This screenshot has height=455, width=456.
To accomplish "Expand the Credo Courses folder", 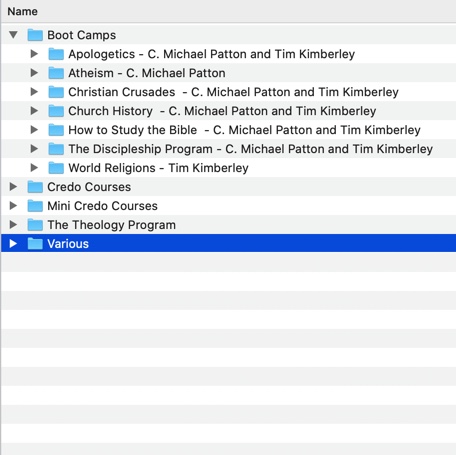I will [x=13, y=187].
